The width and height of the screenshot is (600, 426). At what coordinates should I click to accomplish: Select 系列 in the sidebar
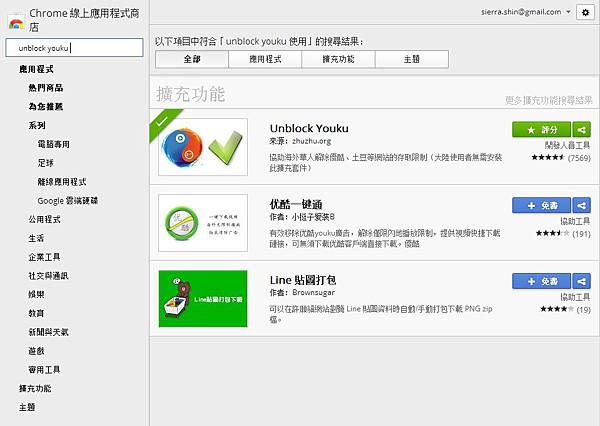37,126
